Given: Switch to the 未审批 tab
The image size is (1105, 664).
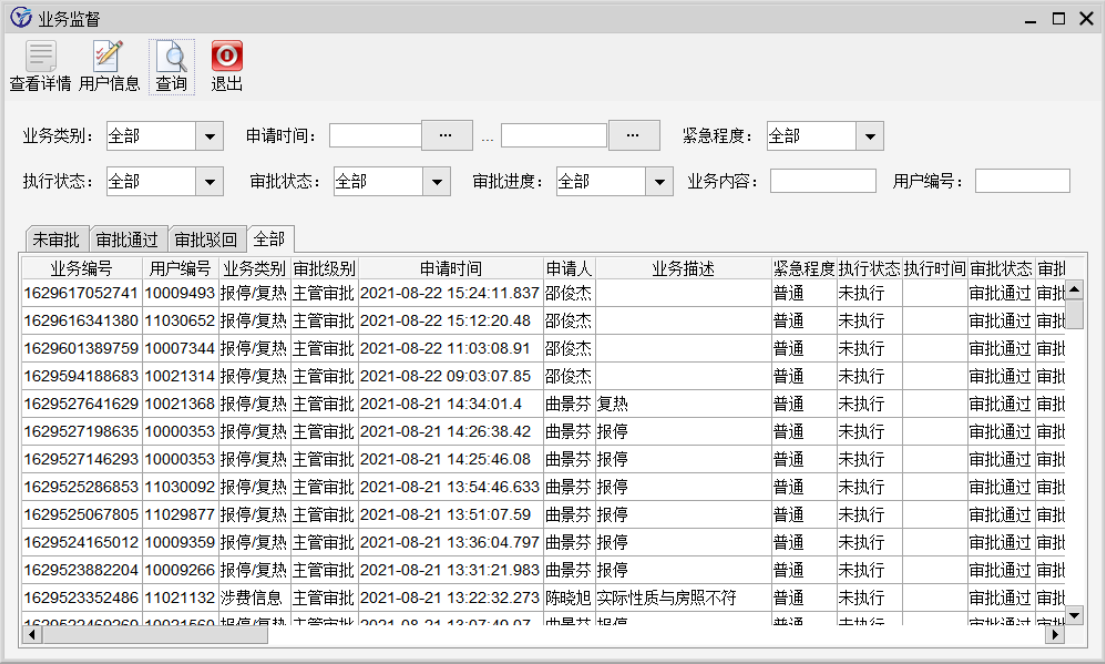Looking at the screenshot, I should 56,240.
